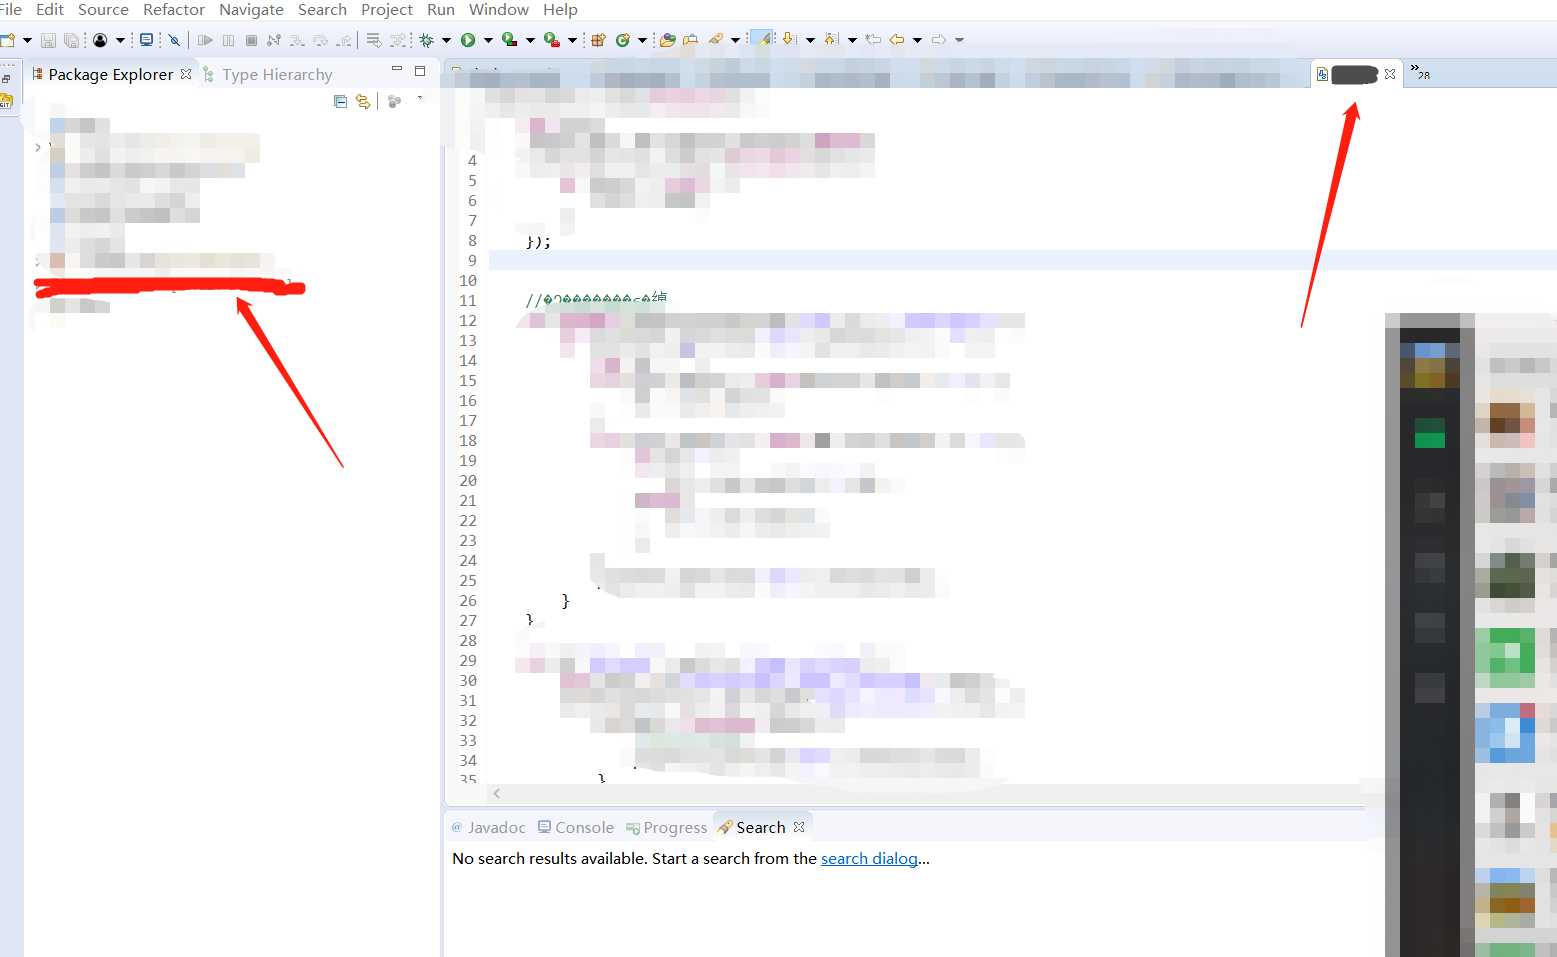The width and height of the screenshot is (1557, 957).
Task: Minimize the Package Explorer view
Action: (x=396, y=69)
